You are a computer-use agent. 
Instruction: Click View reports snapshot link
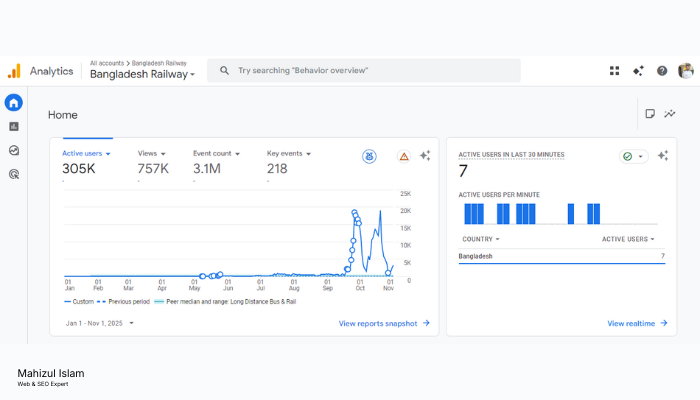pyautogui.click(x=378, y=323)
